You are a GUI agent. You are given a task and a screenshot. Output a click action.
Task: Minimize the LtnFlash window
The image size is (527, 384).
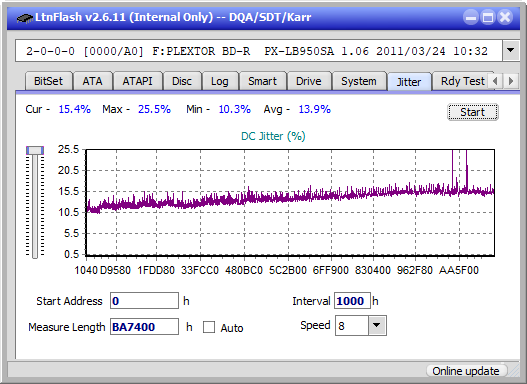click(x=471, y=17)
